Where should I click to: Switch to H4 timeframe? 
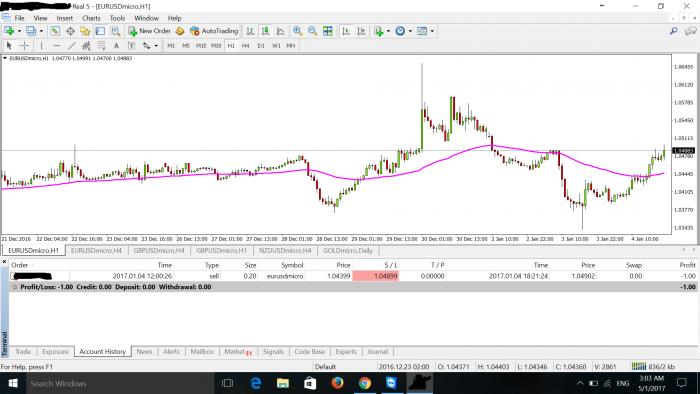[x=246, y=46]
